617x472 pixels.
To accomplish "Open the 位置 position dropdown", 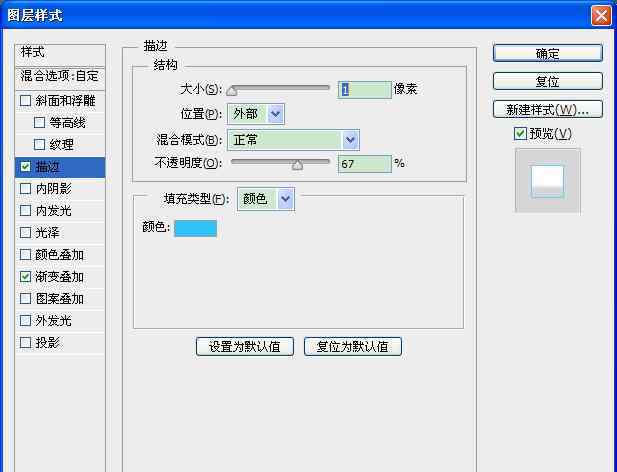I will [256, 114].
